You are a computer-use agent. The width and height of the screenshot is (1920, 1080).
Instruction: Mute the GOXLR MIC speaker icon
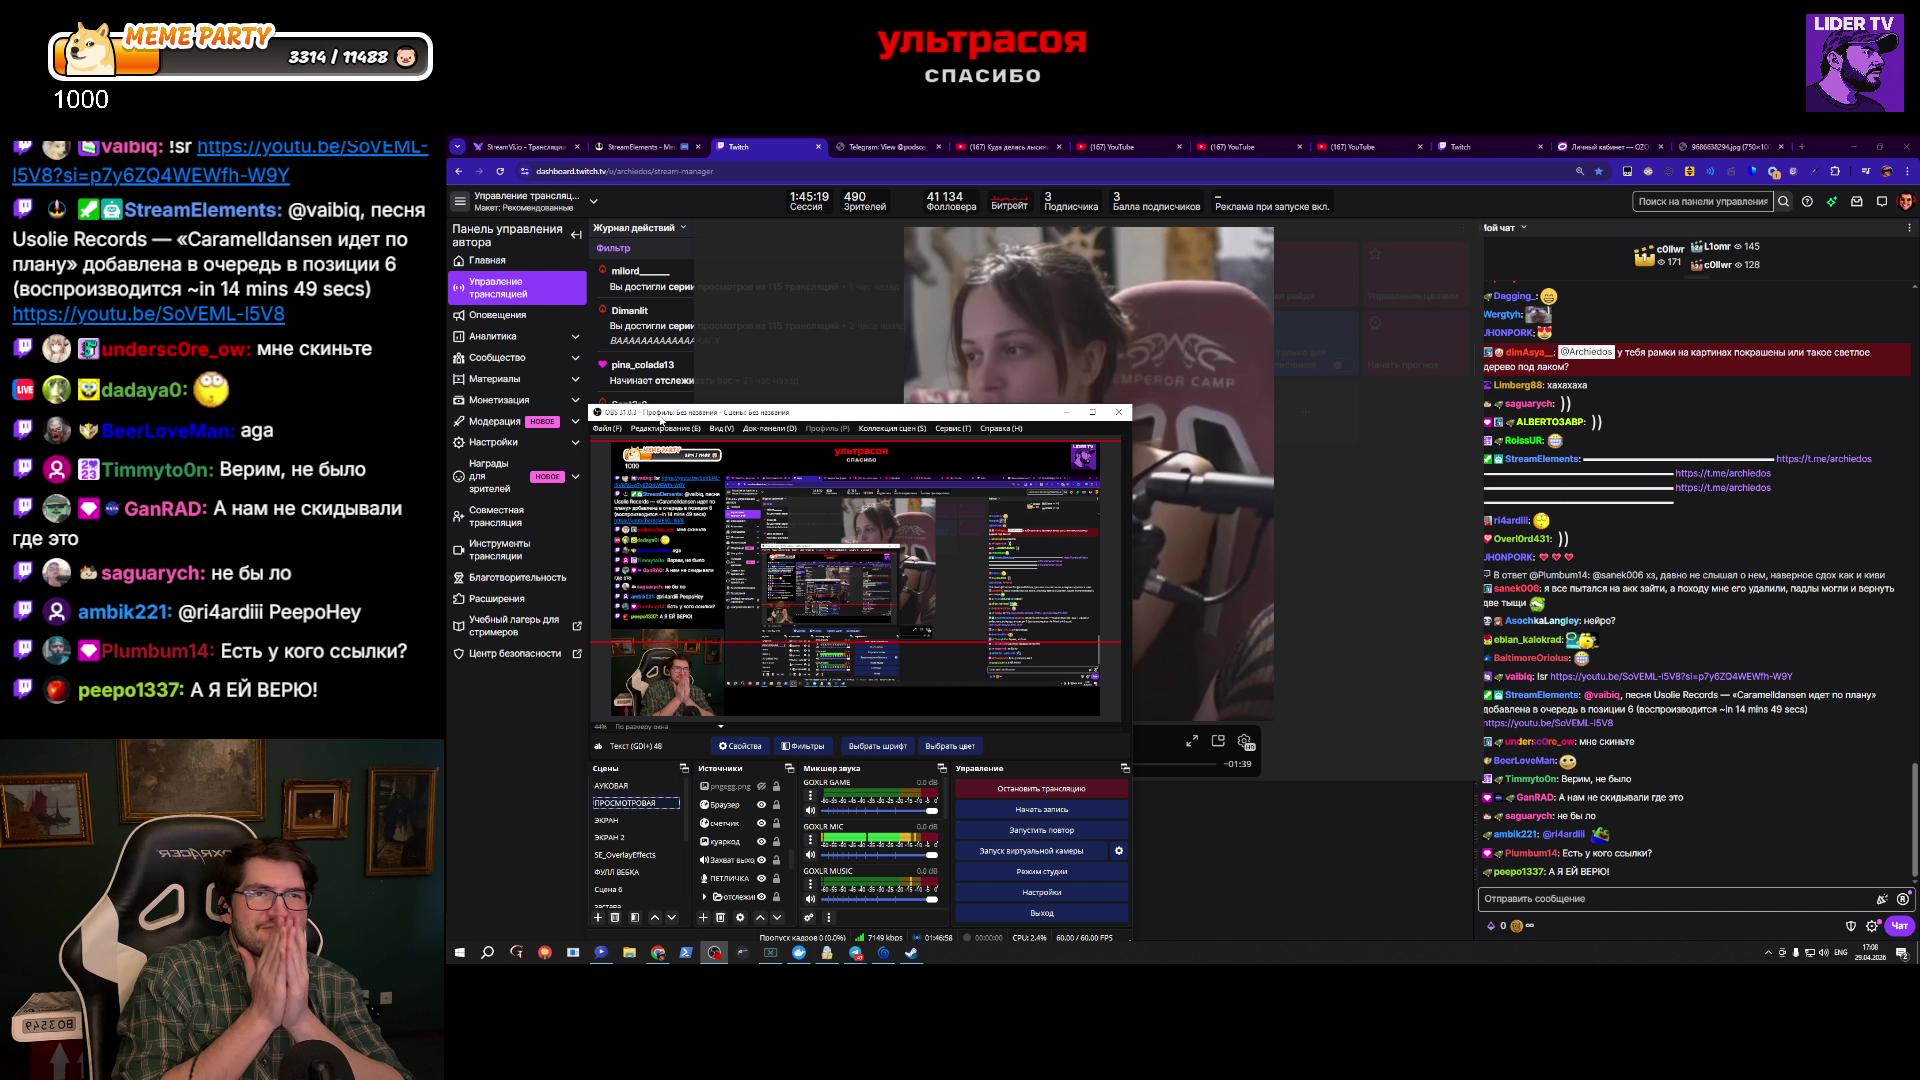(810, 855)
